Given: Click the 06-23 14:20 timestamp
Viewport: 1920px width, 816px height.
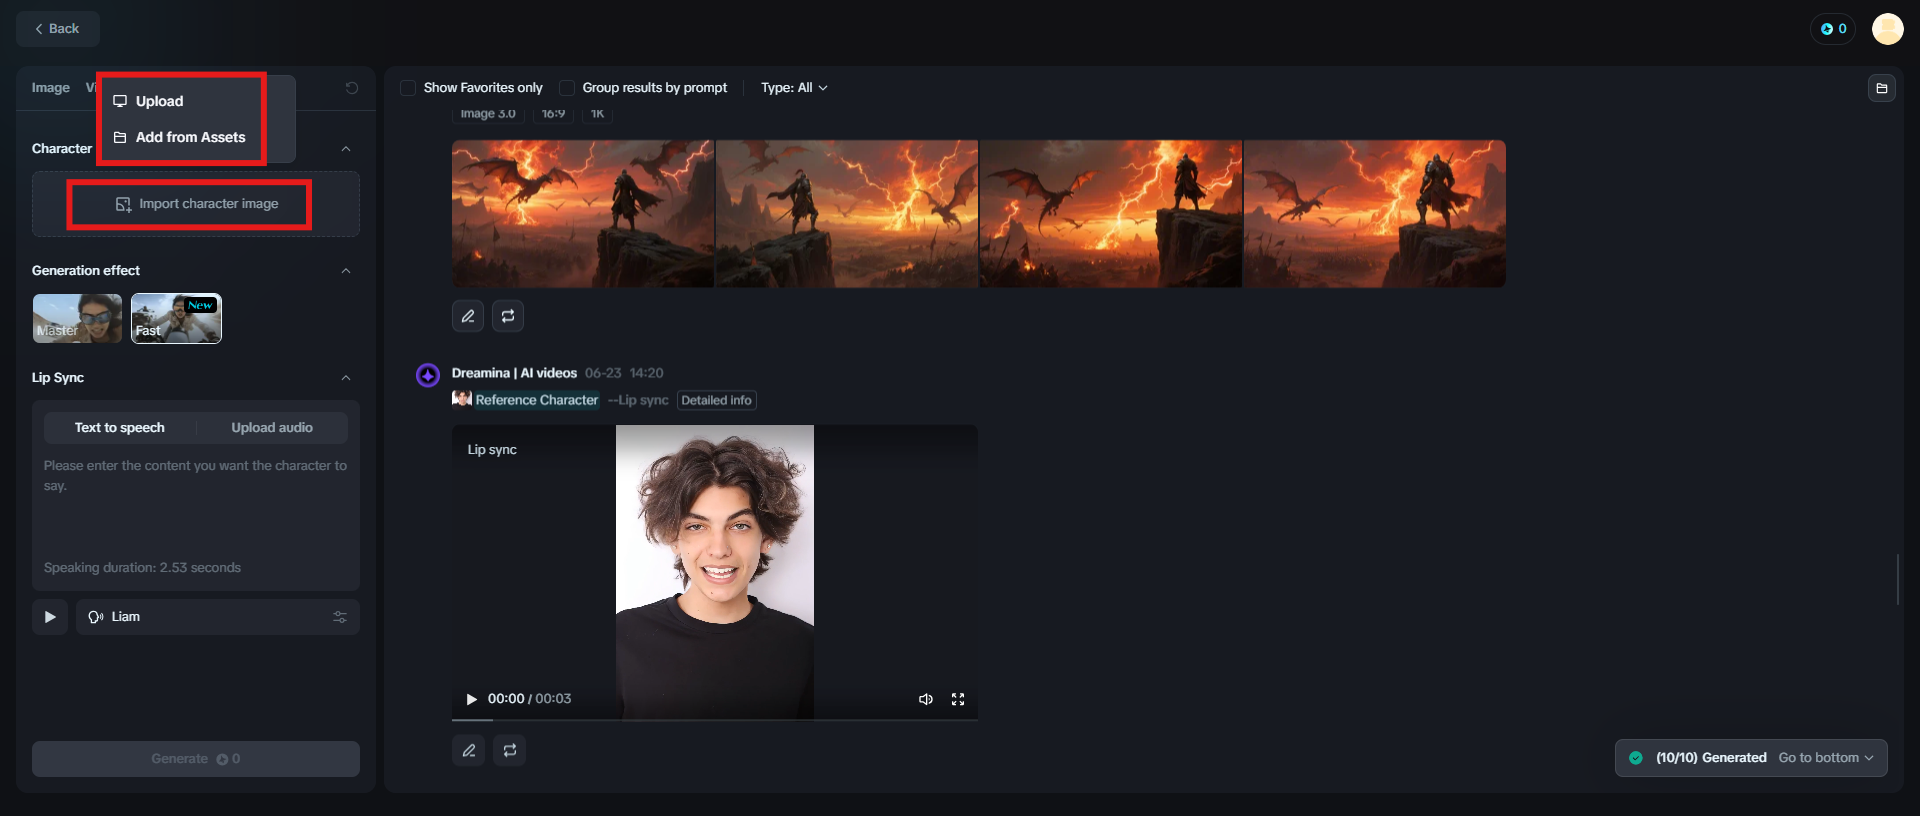Looking at the screenshot, I should pos(624,373).
